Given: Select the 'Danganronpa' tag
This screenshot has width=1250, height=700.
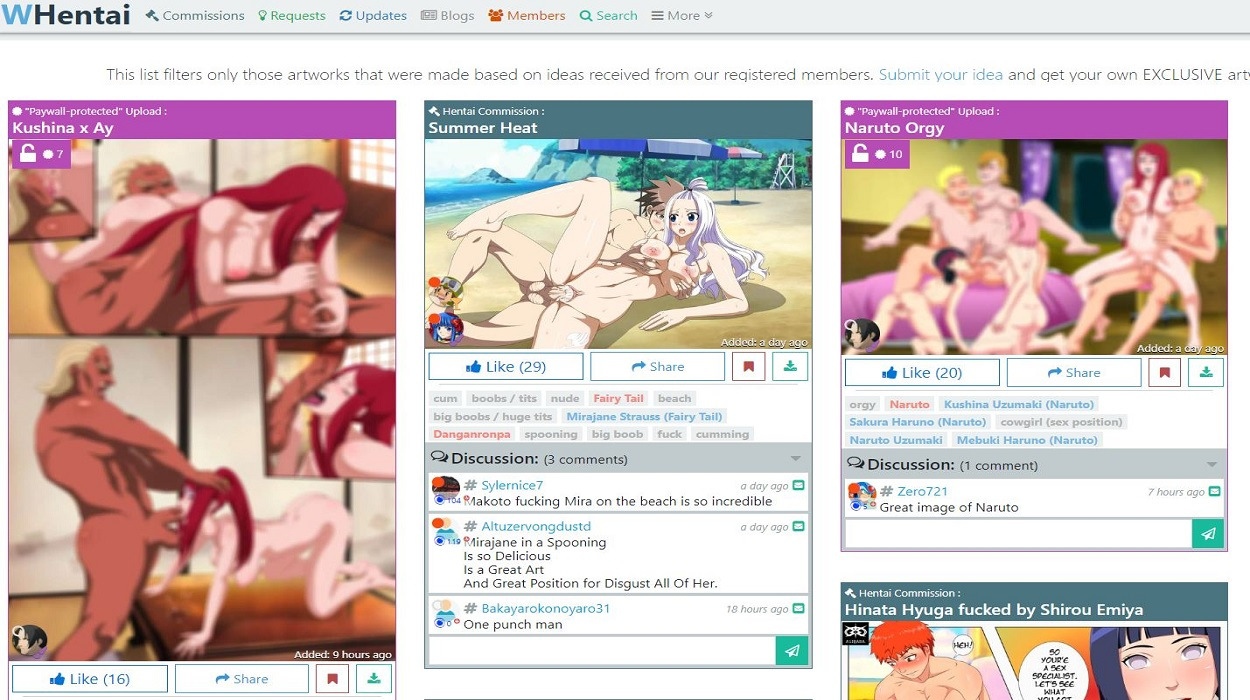Looking at the screenshot, I should [x=472, y=434].
